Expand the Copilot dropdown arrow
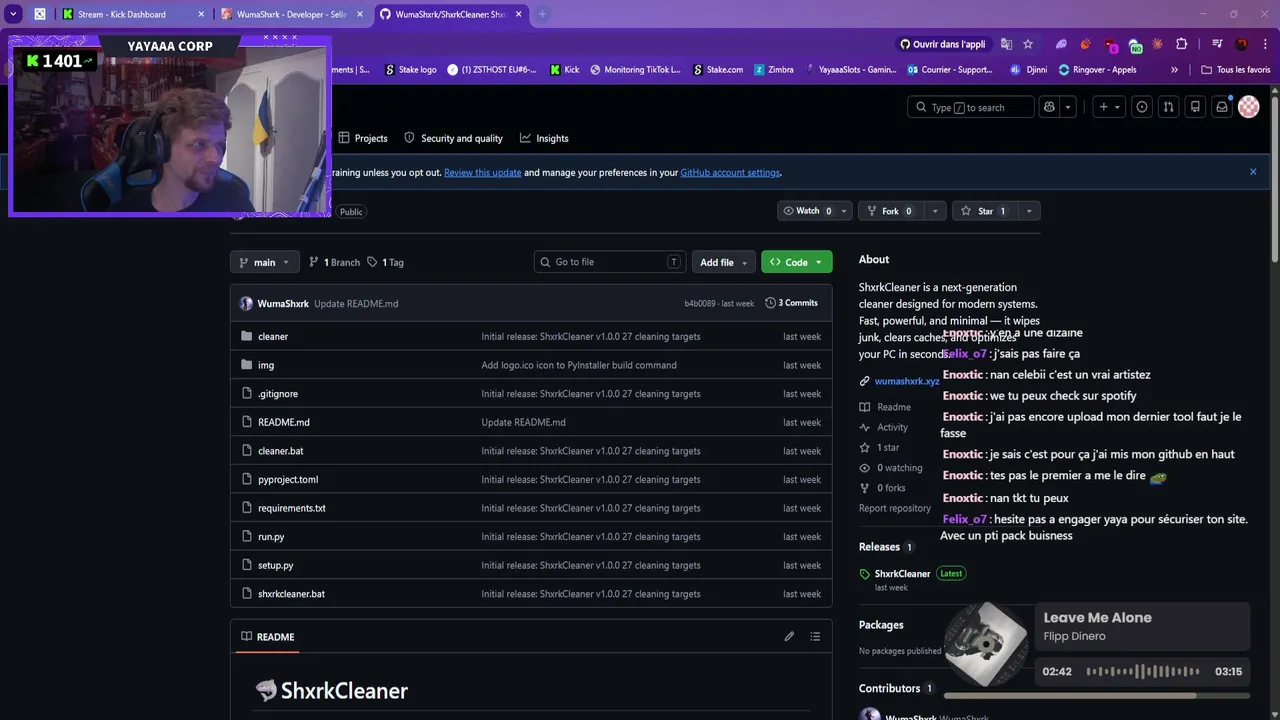The image size is (1280, 720). click(1068, 107)
